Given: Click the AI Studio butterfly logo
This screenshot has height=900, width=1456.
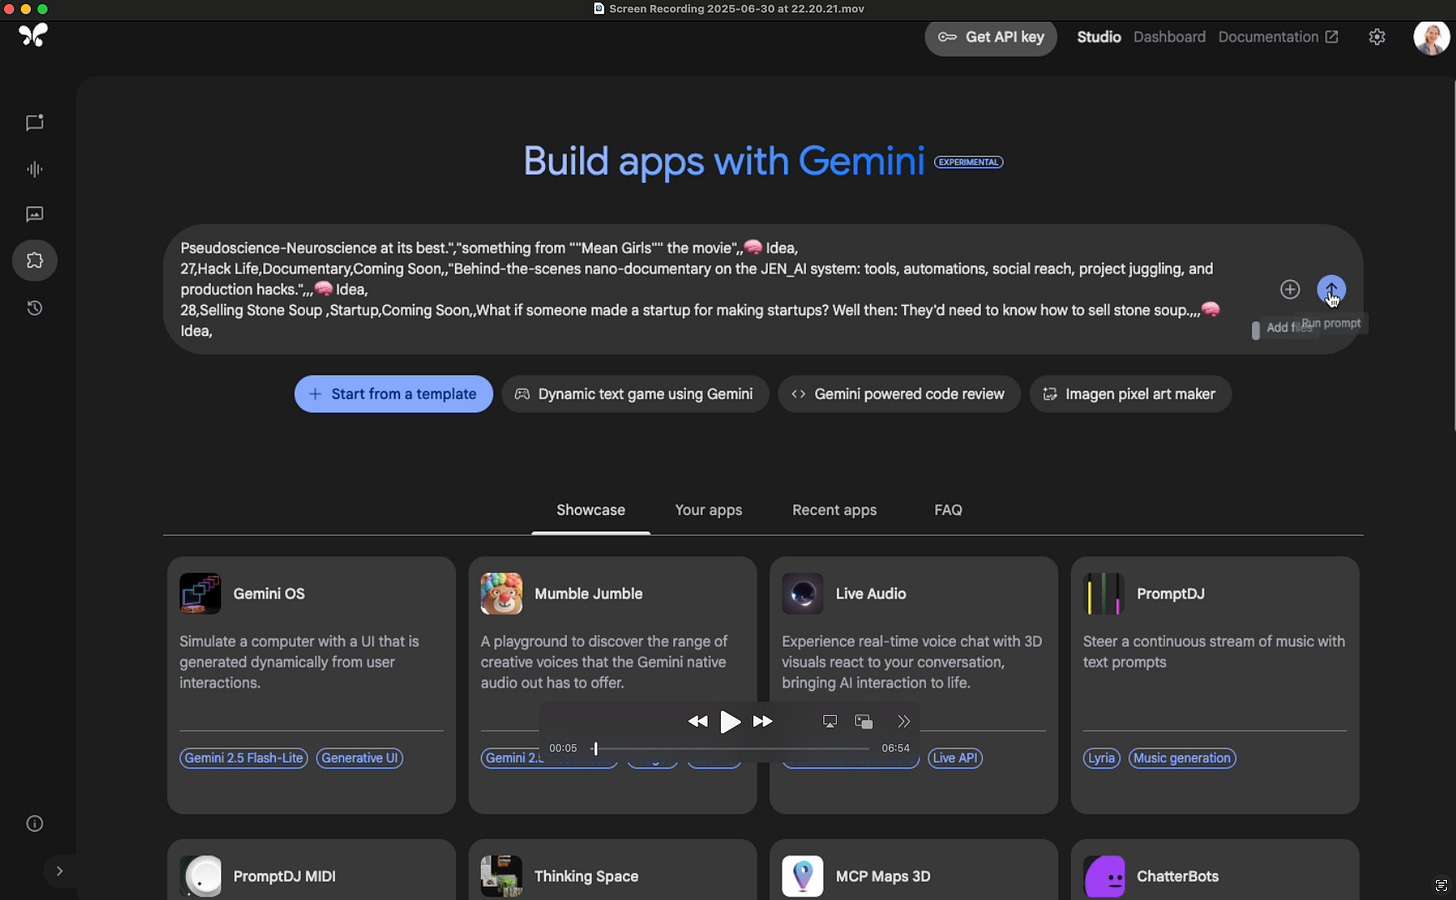Looking at the screenshot, I should pos(33,35).
